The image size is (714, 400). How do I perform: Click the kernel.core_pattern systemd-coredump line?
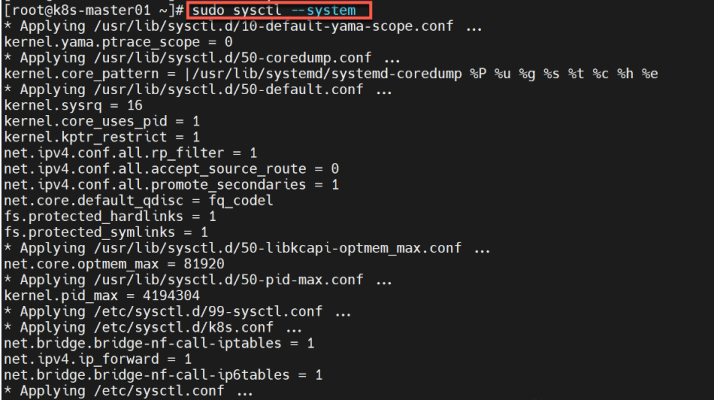coord(331,74)
